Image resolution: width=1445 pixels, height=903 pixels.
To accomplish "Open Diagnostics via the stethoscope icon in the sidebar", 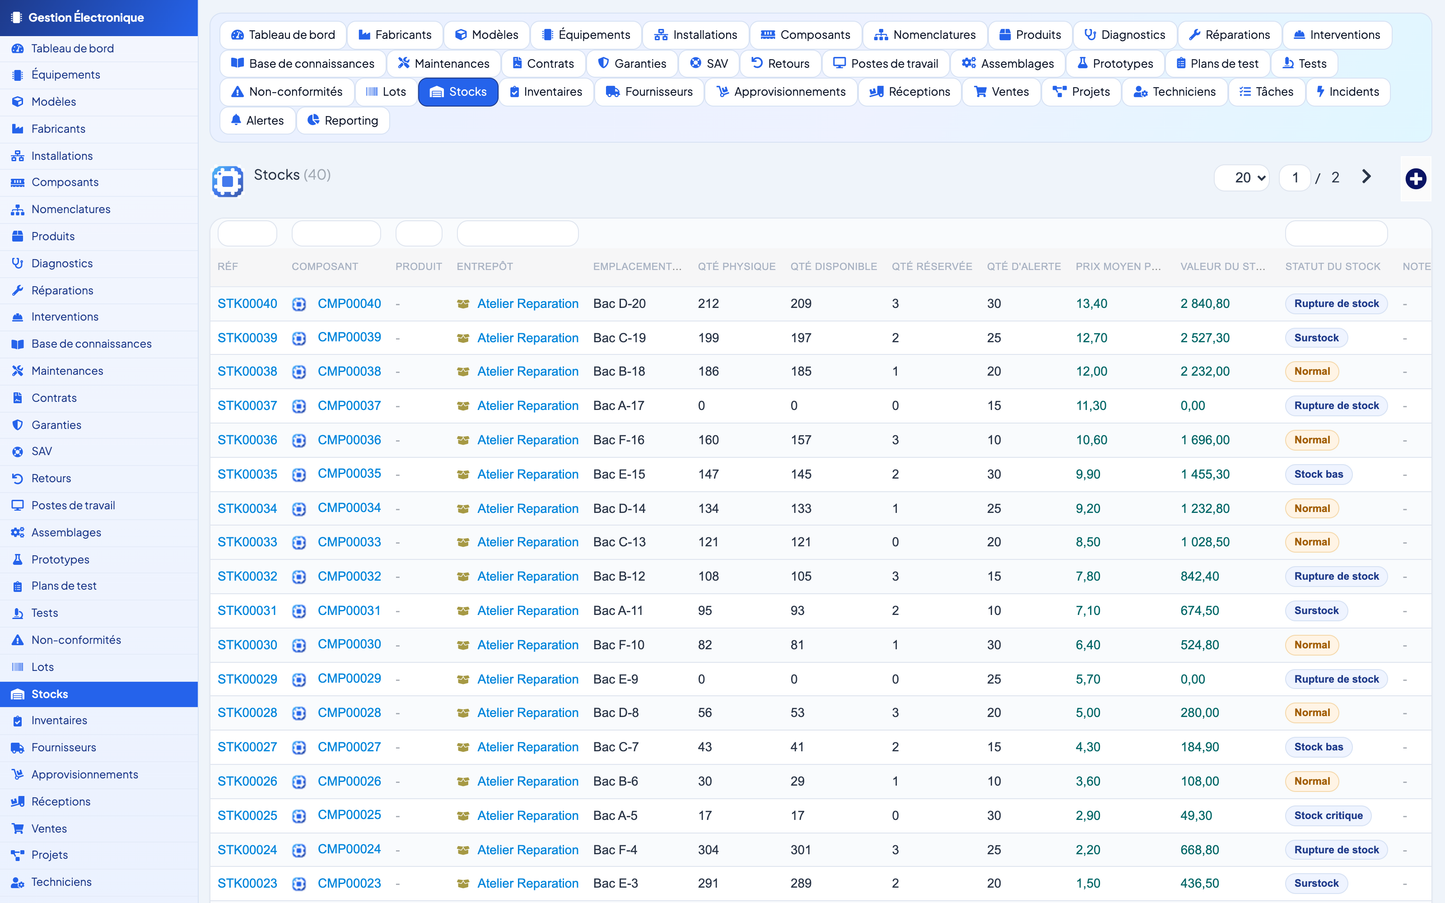I will 17,263.
